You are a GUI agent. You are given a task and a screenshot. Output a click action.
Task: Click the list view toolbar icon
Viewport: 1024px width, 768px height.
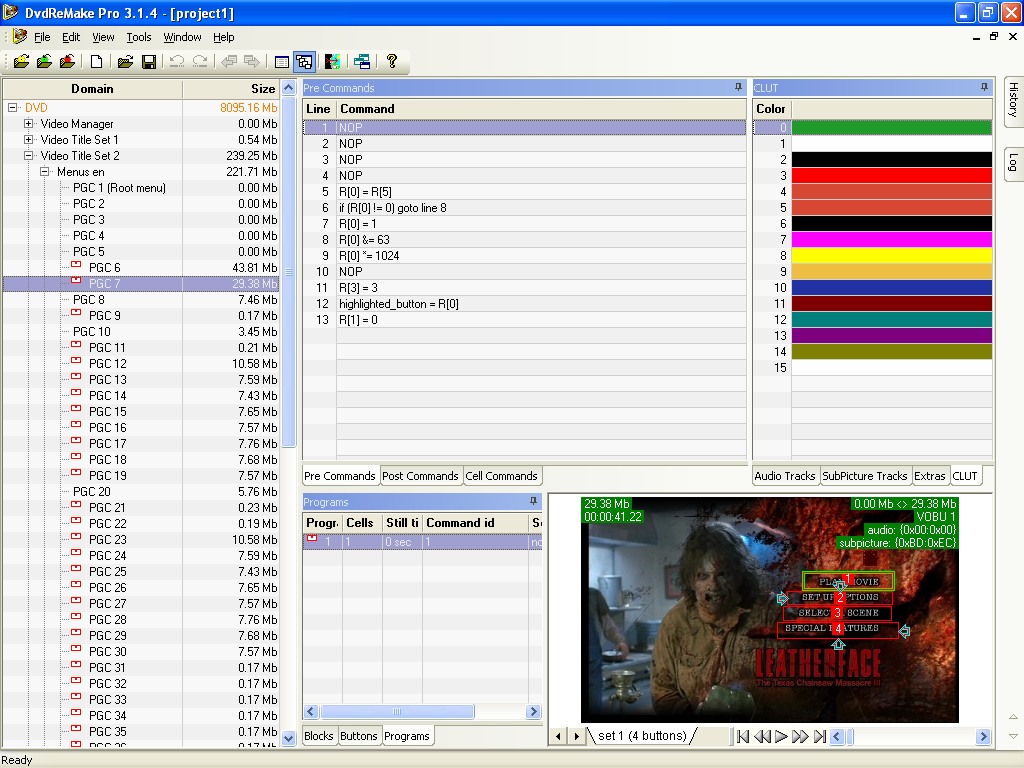[x=281, y=61]
